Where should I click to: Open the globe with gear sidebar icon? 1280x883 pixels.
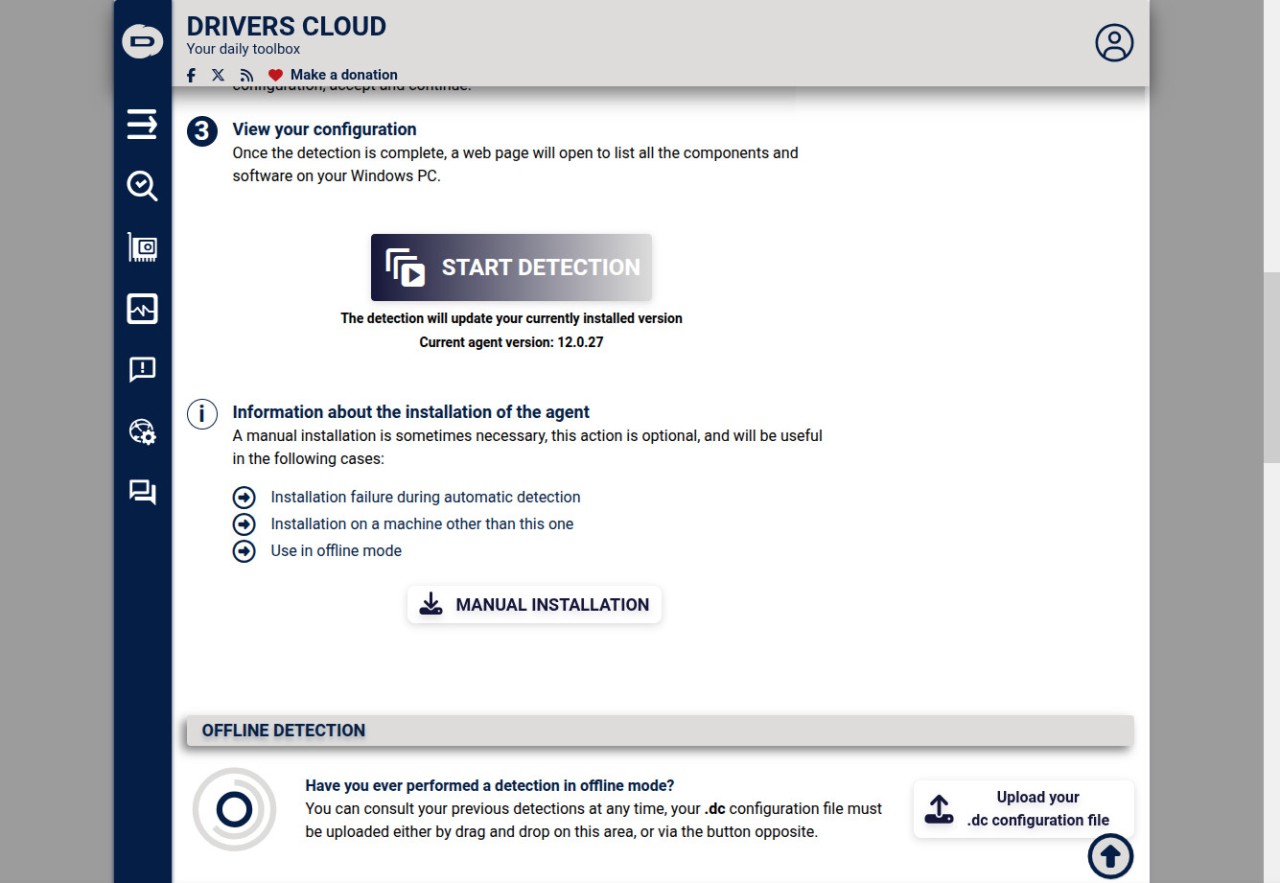142,431
